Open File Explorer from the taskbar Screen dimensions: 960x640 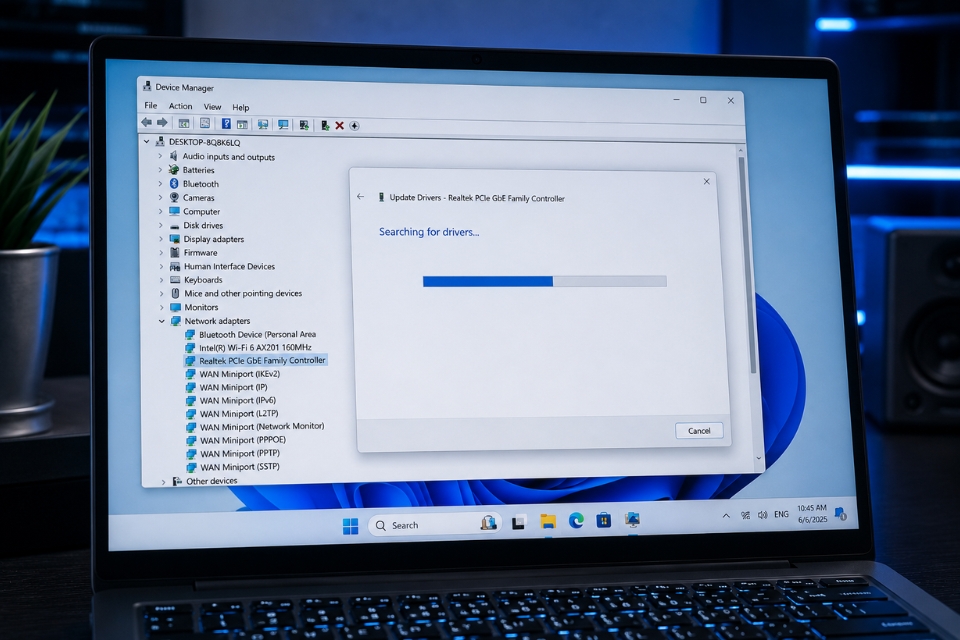point(548,522)
